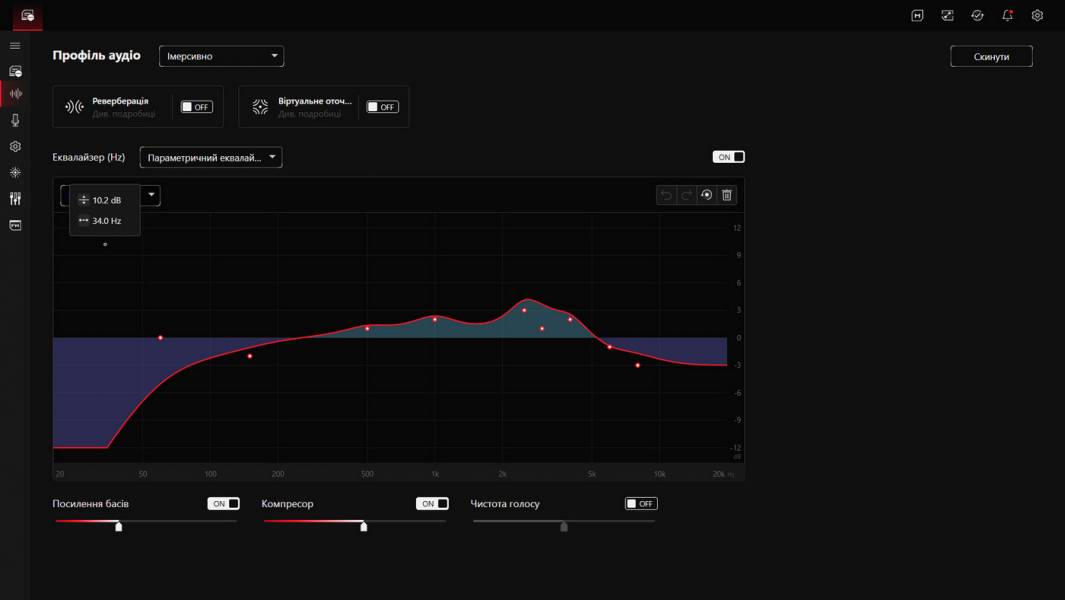1065x600 pixels.
Task: Click the redo arrow in equalizer toolbar
Action: [x=687, y=196]
